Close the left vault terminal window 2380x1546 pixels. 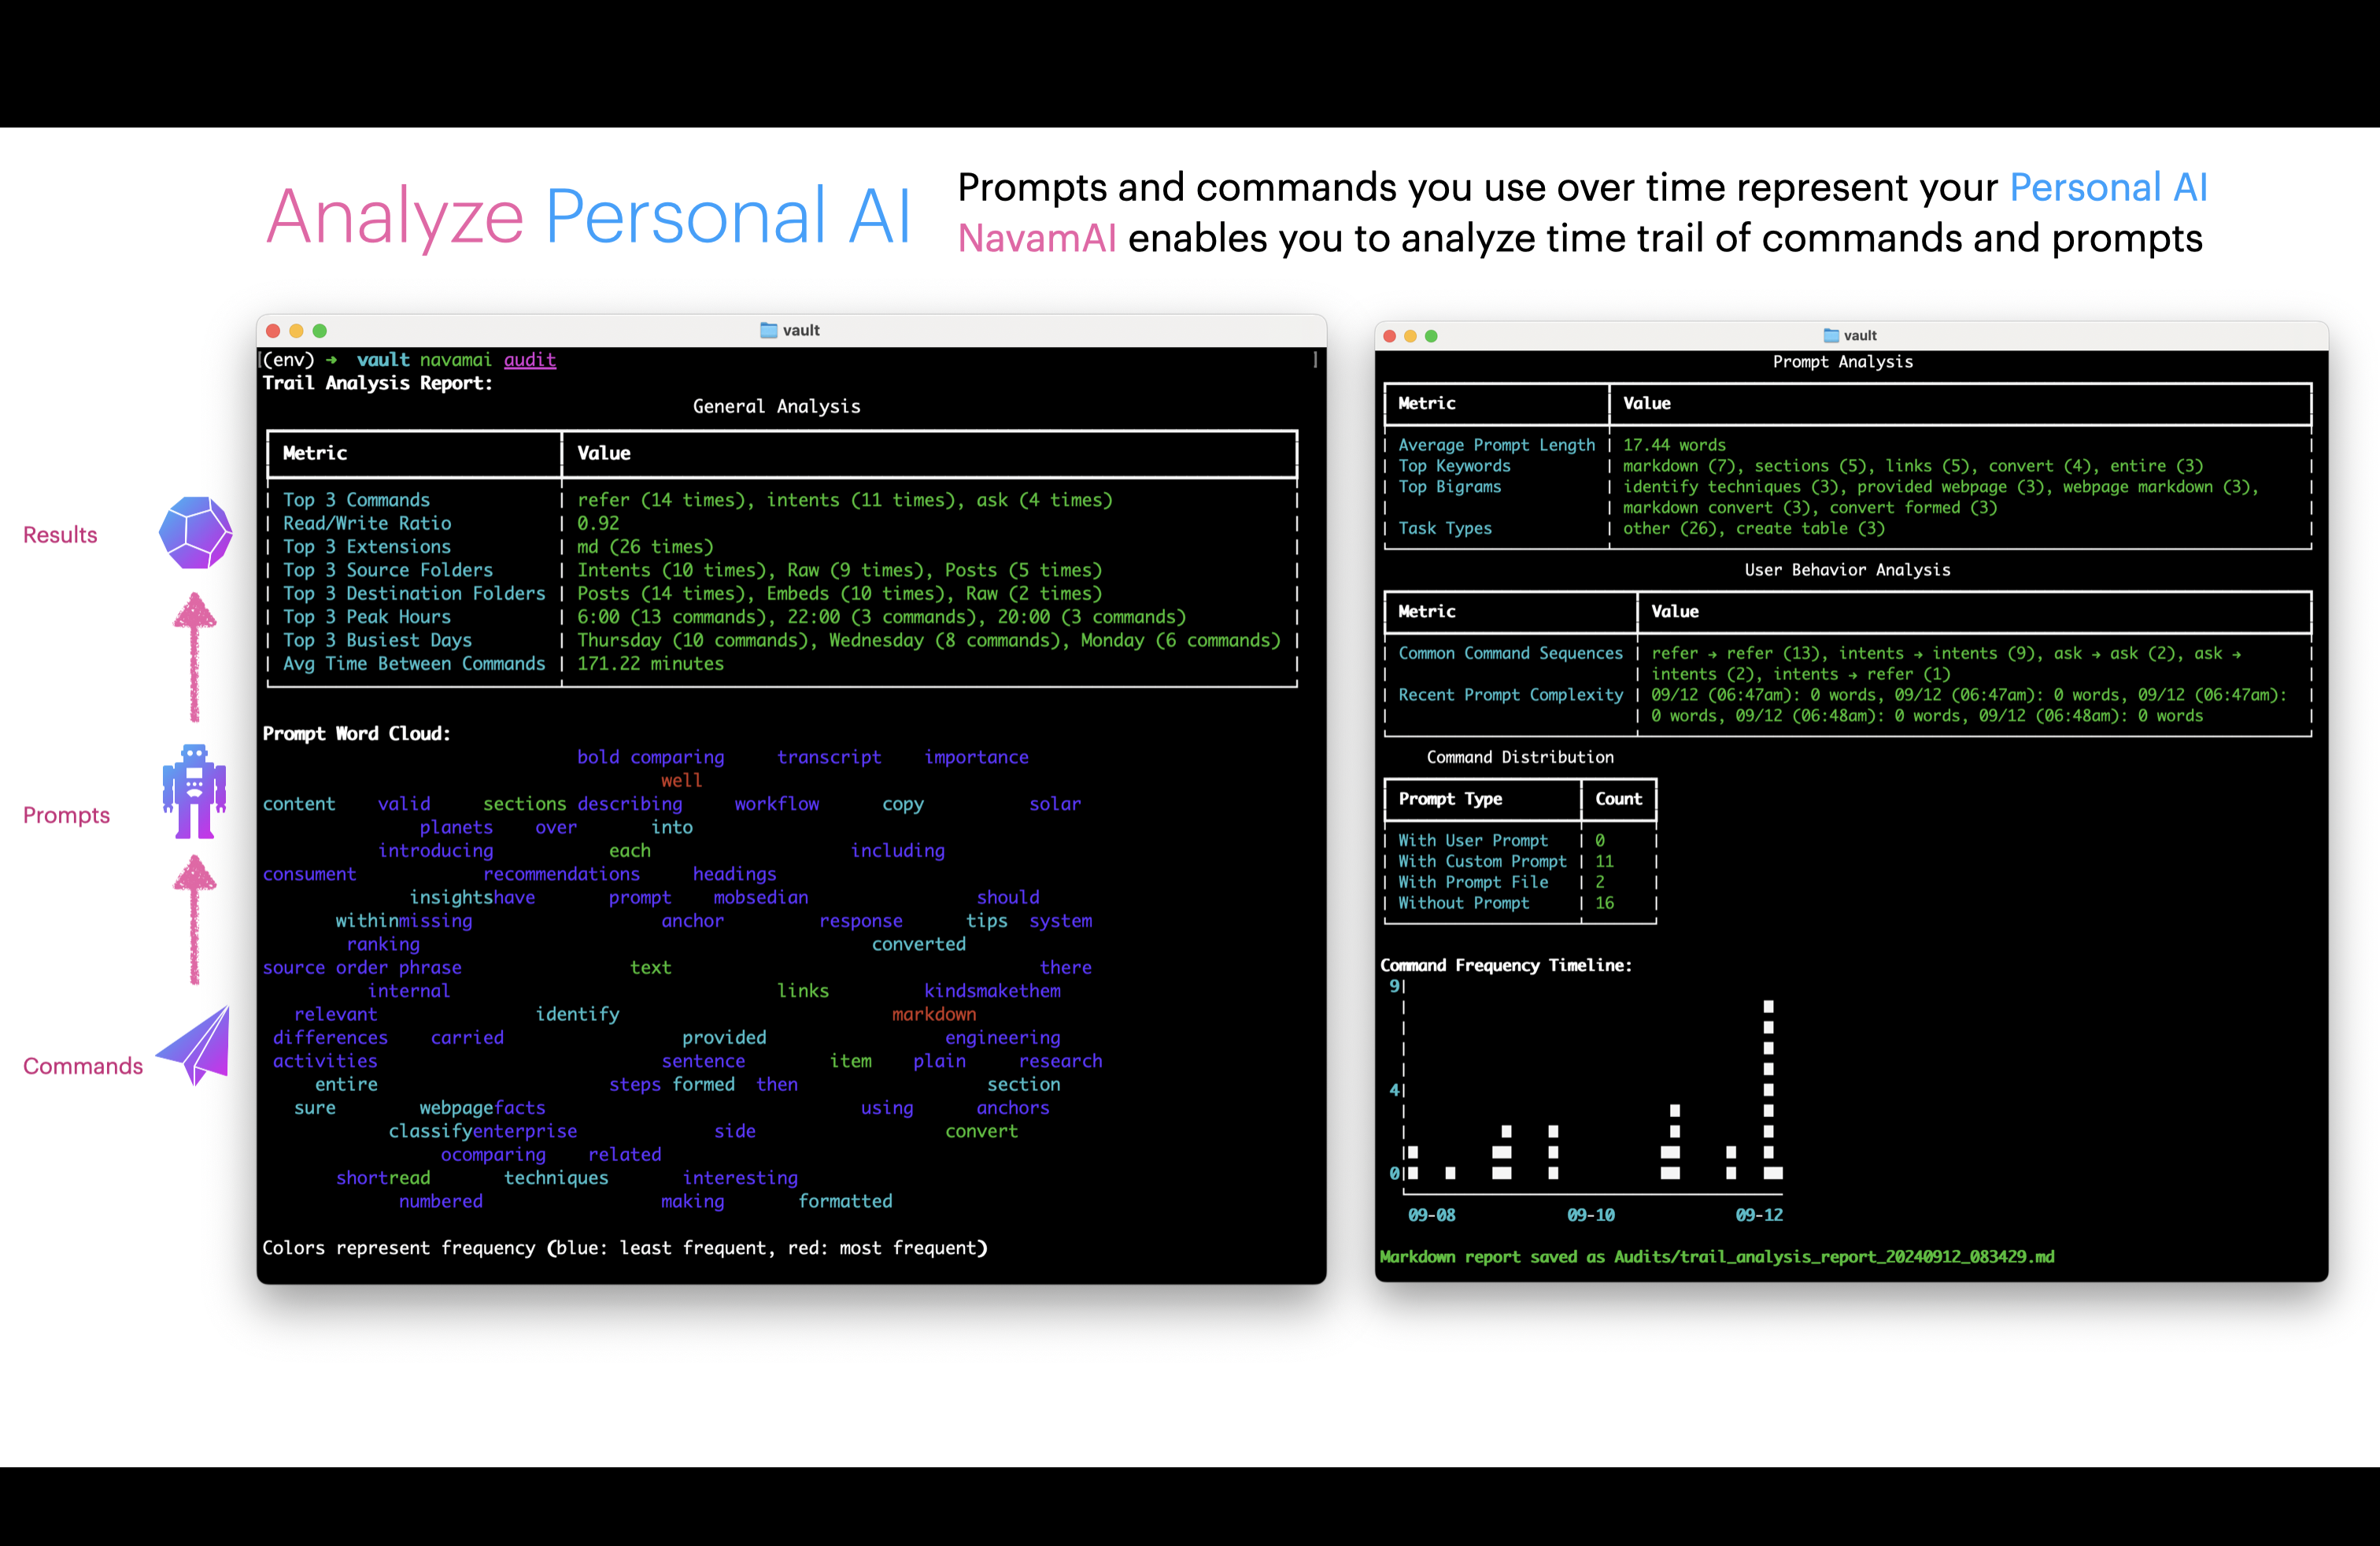point(273,331)
